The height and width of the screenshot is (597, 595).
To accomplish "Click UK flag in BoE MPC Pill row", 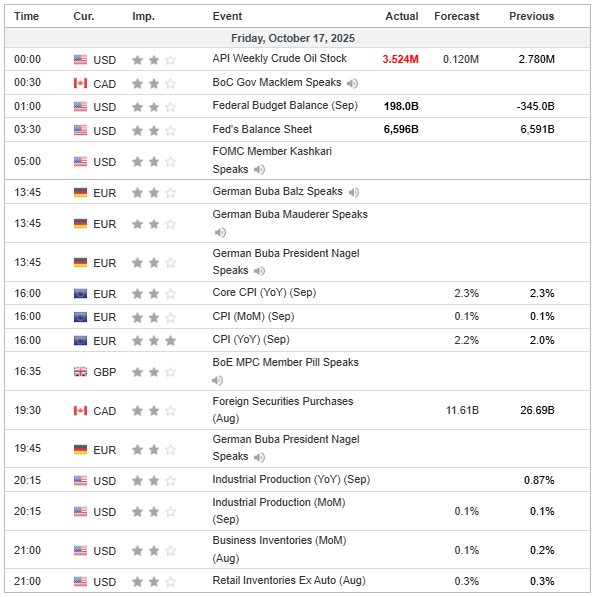I will [x=80, y=372].
